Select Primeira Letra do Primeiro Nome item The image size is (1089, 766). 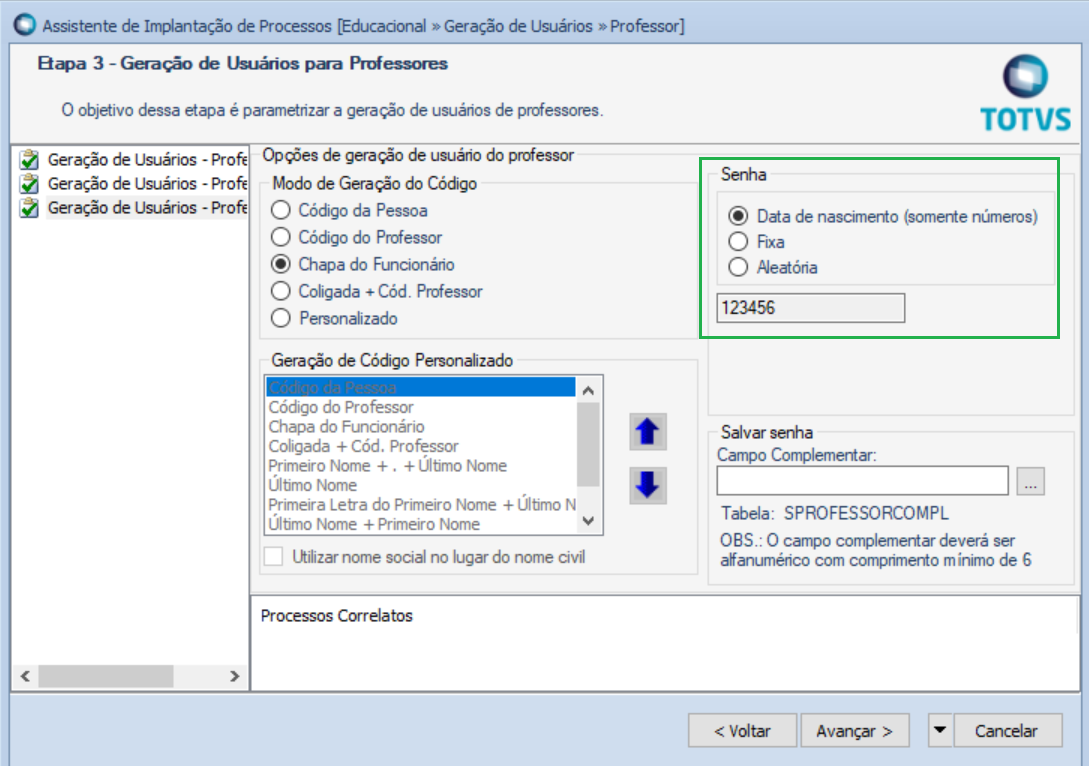click(421, 504)
